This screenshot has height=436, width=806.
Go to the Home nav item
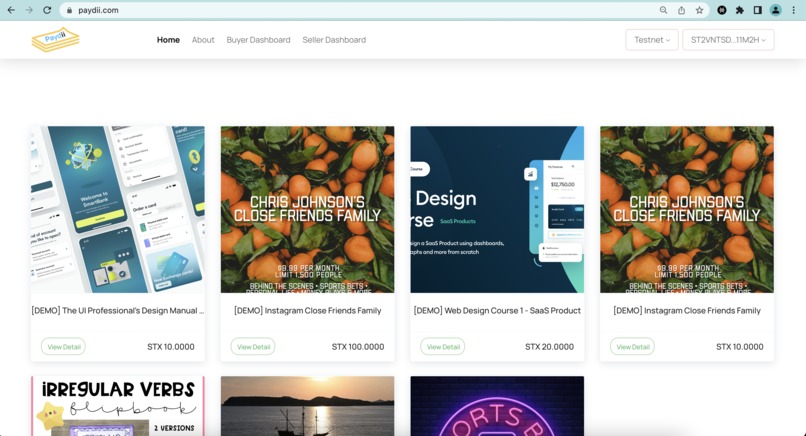click(168, 40)
